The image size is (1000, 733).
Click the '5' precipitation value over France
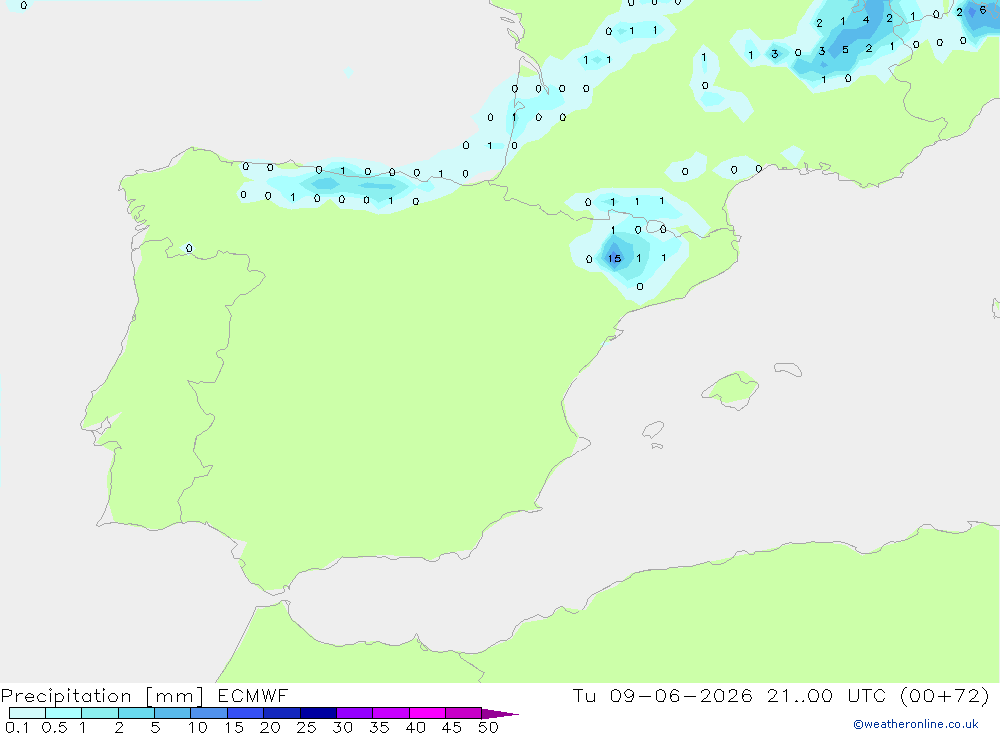[845, 49]
